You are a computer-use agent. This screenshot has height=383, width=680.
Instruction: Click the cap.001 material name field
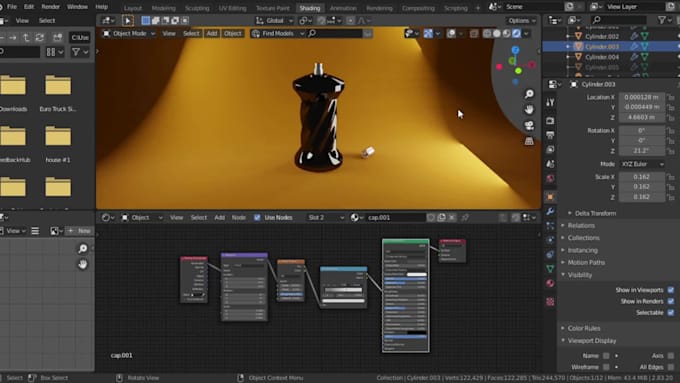pos(395,217)
